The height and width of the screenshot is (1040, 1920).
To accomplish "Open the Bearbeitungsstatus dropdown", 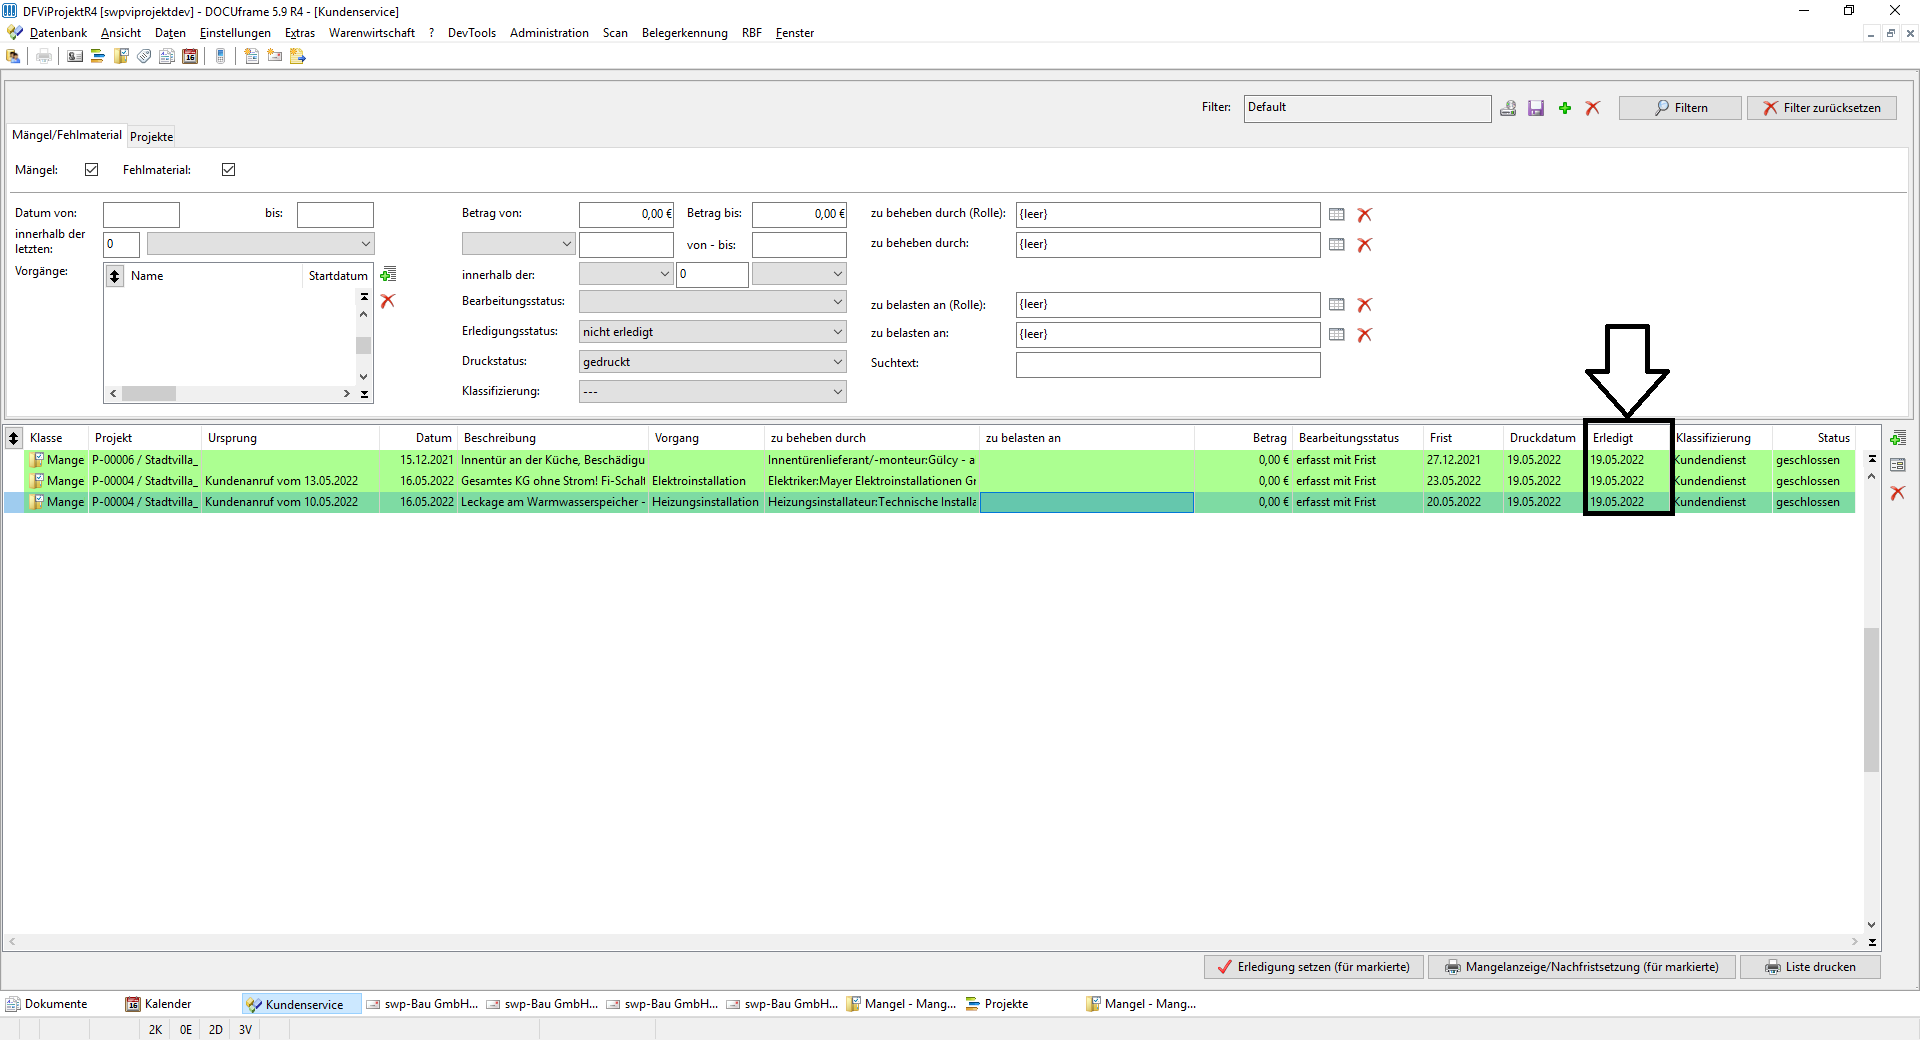I will [x=713, y=302].
